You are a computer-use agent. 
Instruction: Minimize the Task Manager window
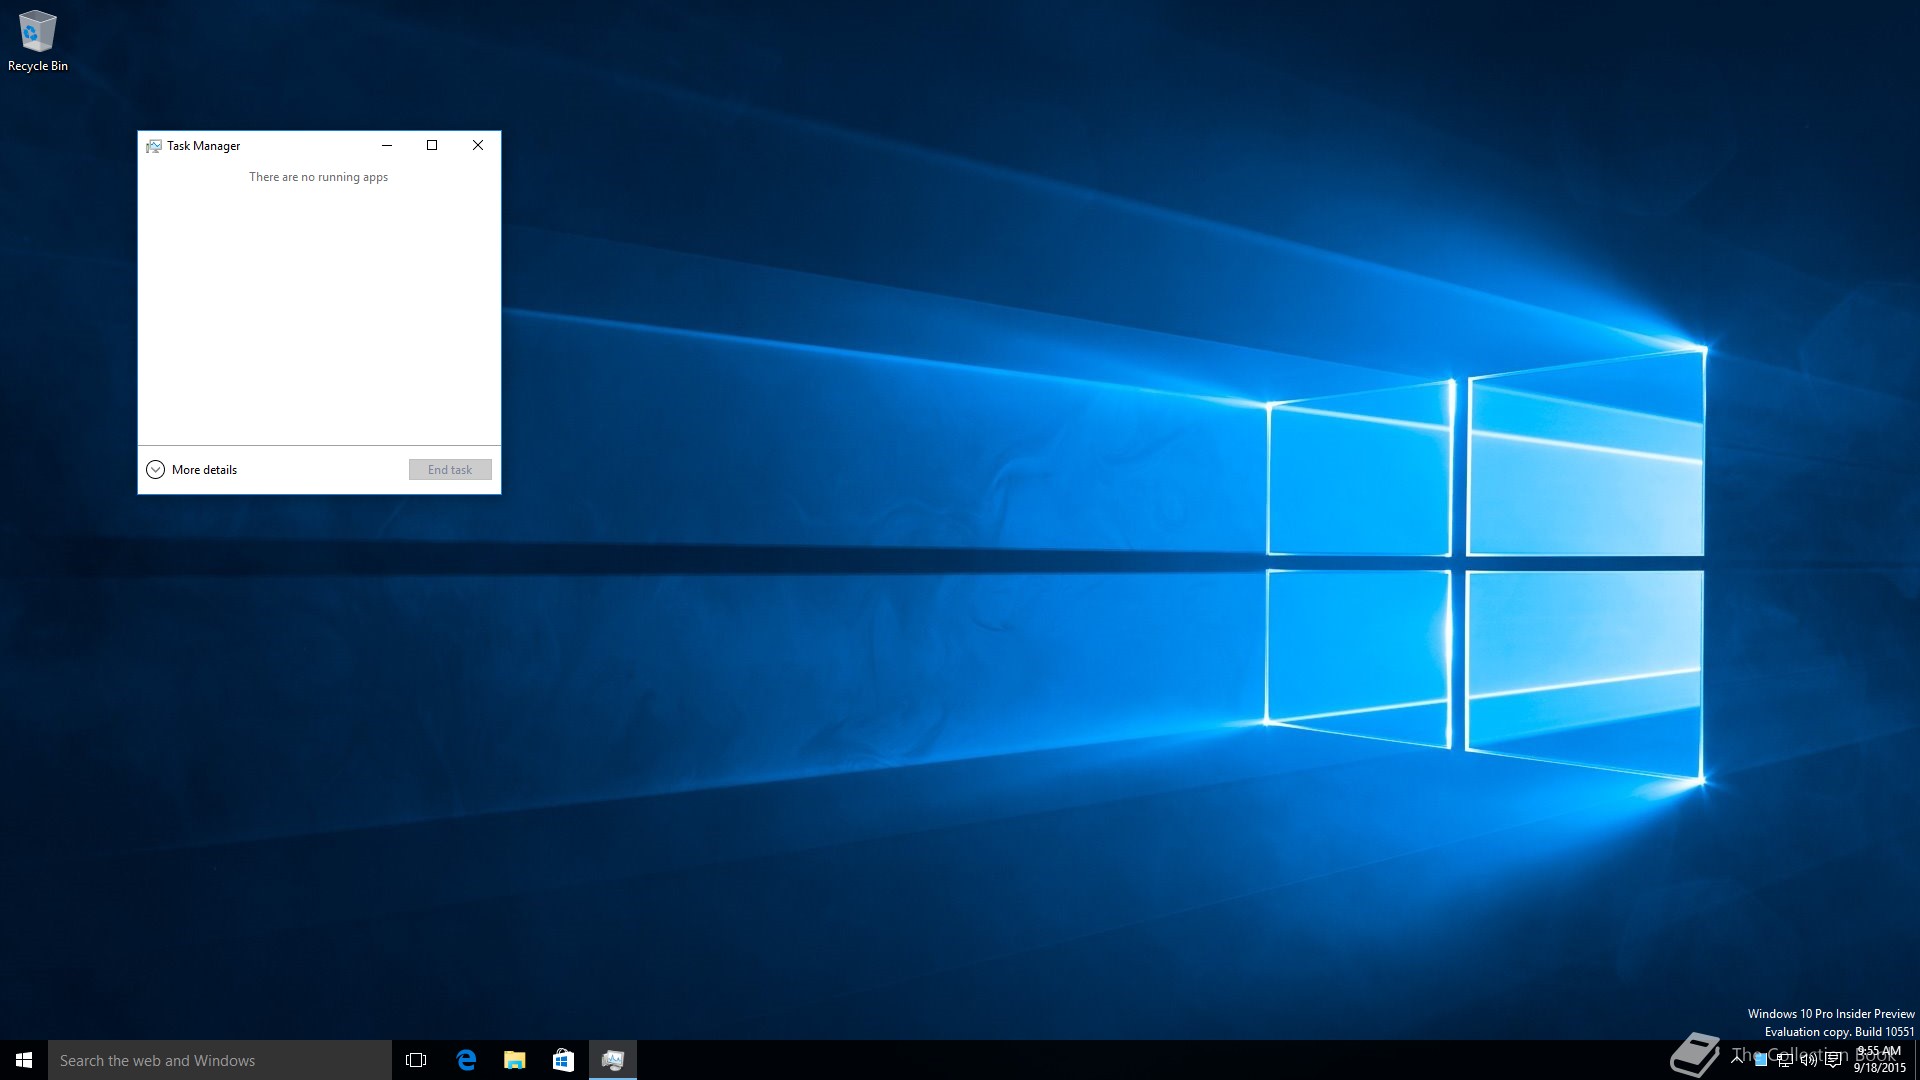pos(386,145)
